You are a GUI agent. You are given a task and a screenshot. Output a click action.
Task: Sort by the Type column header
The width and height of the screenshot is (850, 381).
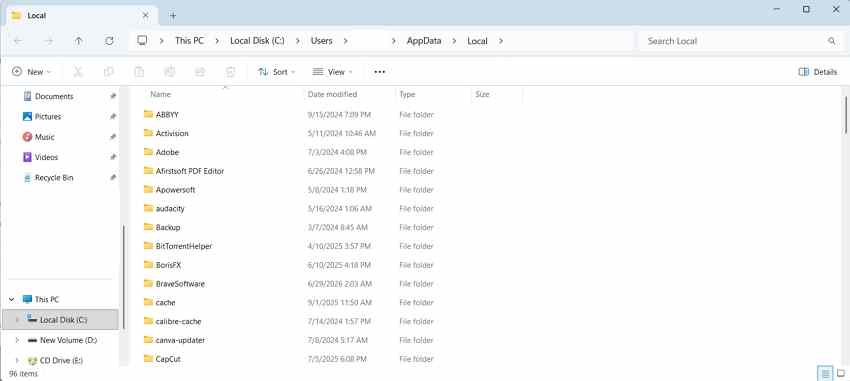407,94
